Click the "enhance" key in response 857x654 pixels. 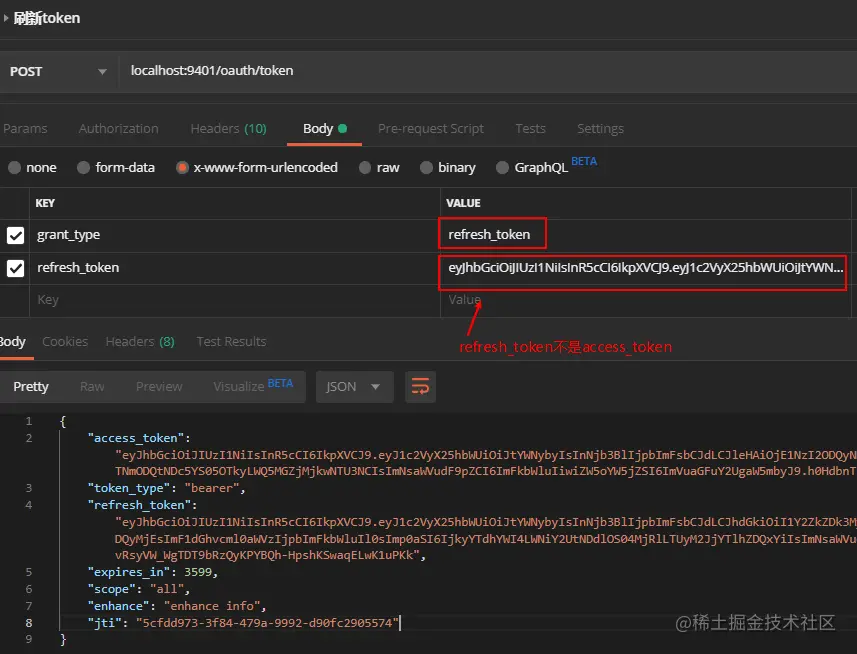(119, 606)
